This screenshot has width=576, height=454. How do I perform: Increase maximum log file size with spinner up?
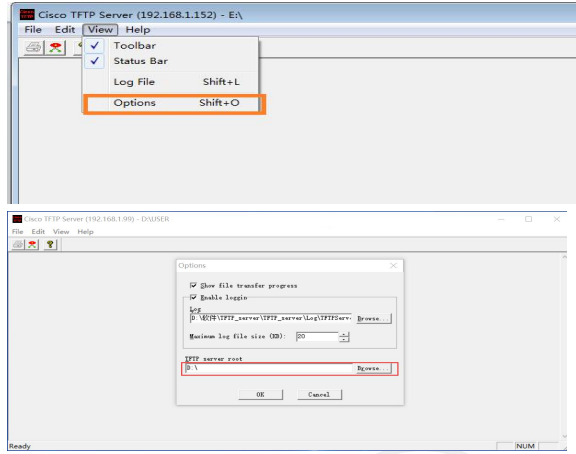pos(344,334)
